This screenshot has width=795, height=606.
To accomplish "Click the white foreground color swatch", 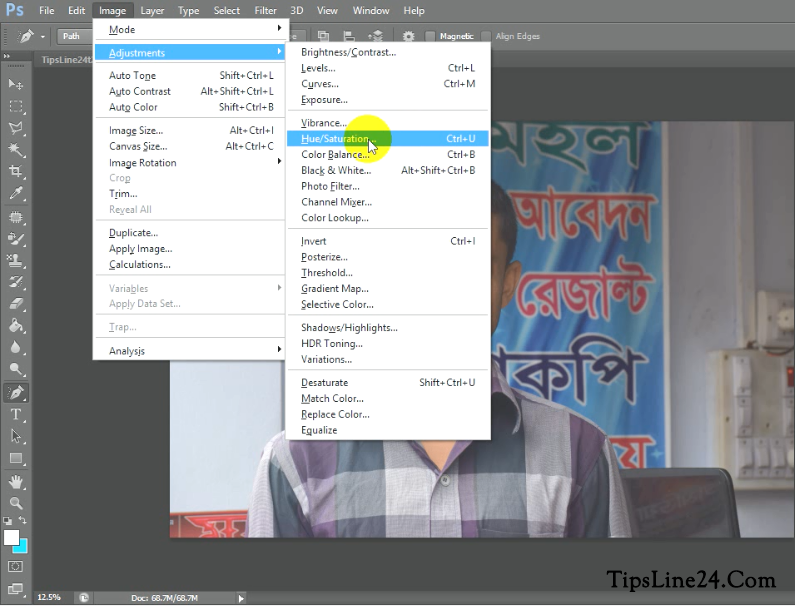I will point(12,538).
